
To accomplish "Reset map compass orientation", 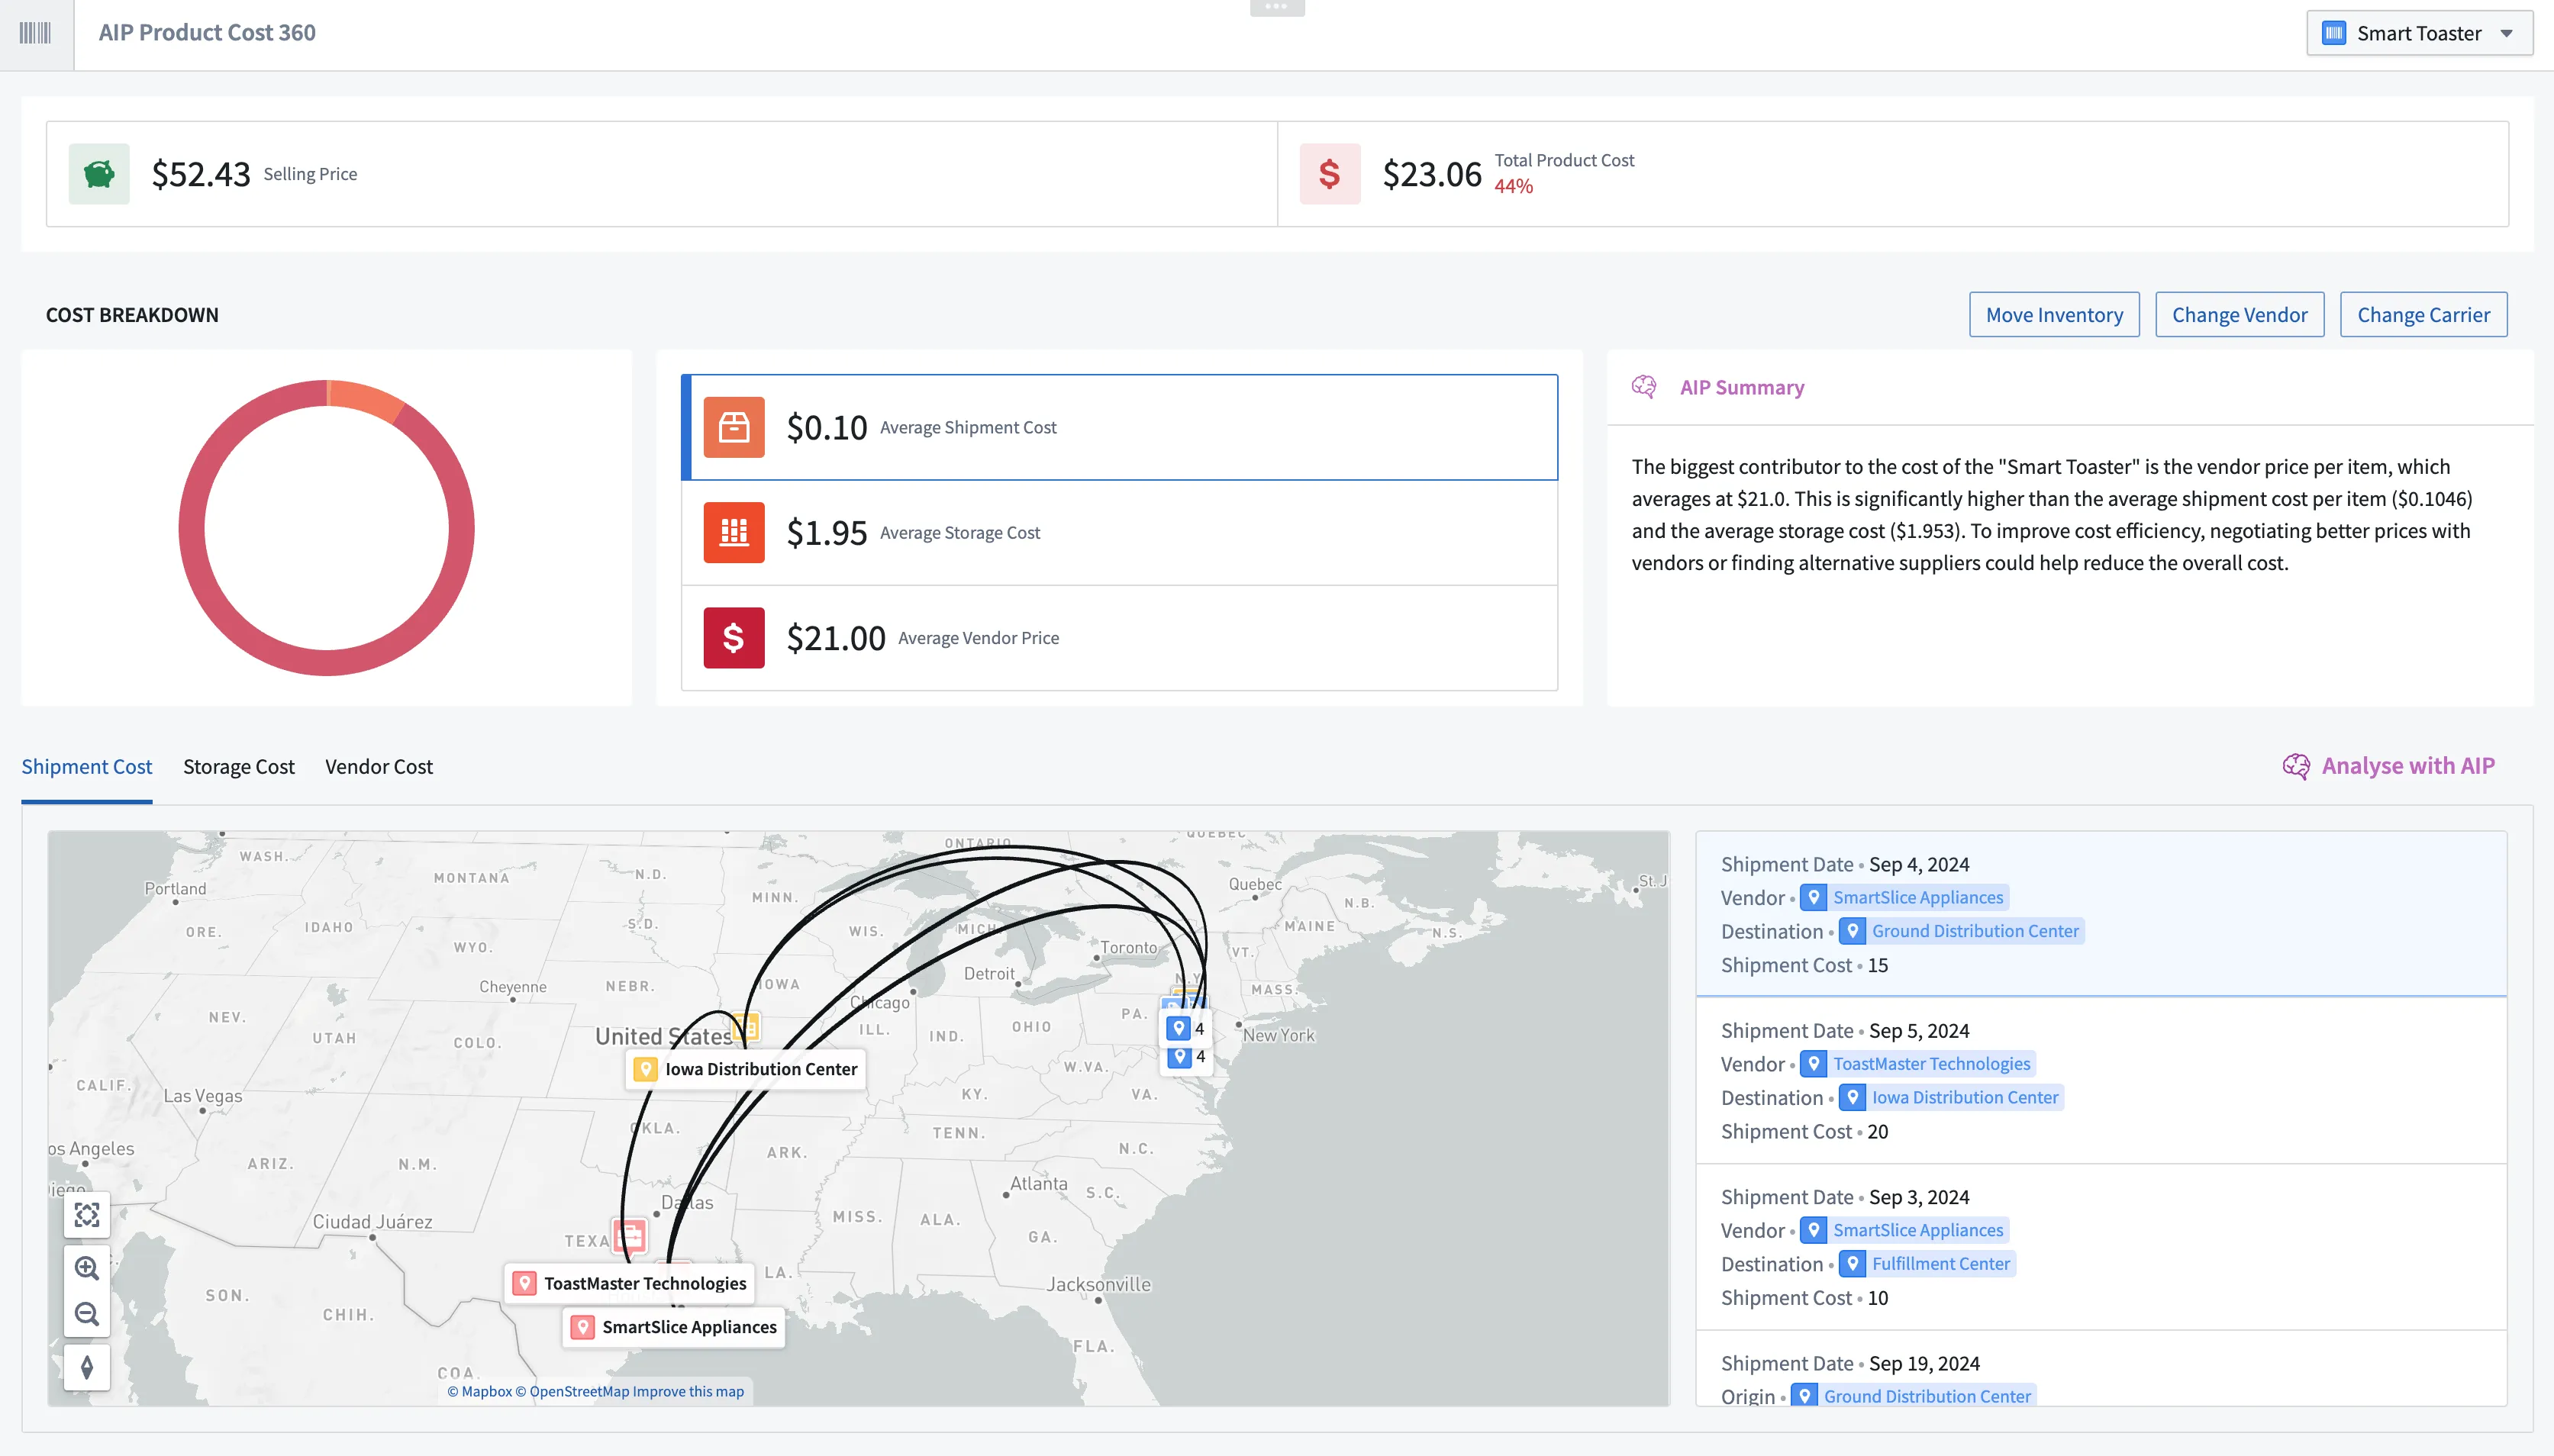I will pyautogui.click(x=87, y=1367).
